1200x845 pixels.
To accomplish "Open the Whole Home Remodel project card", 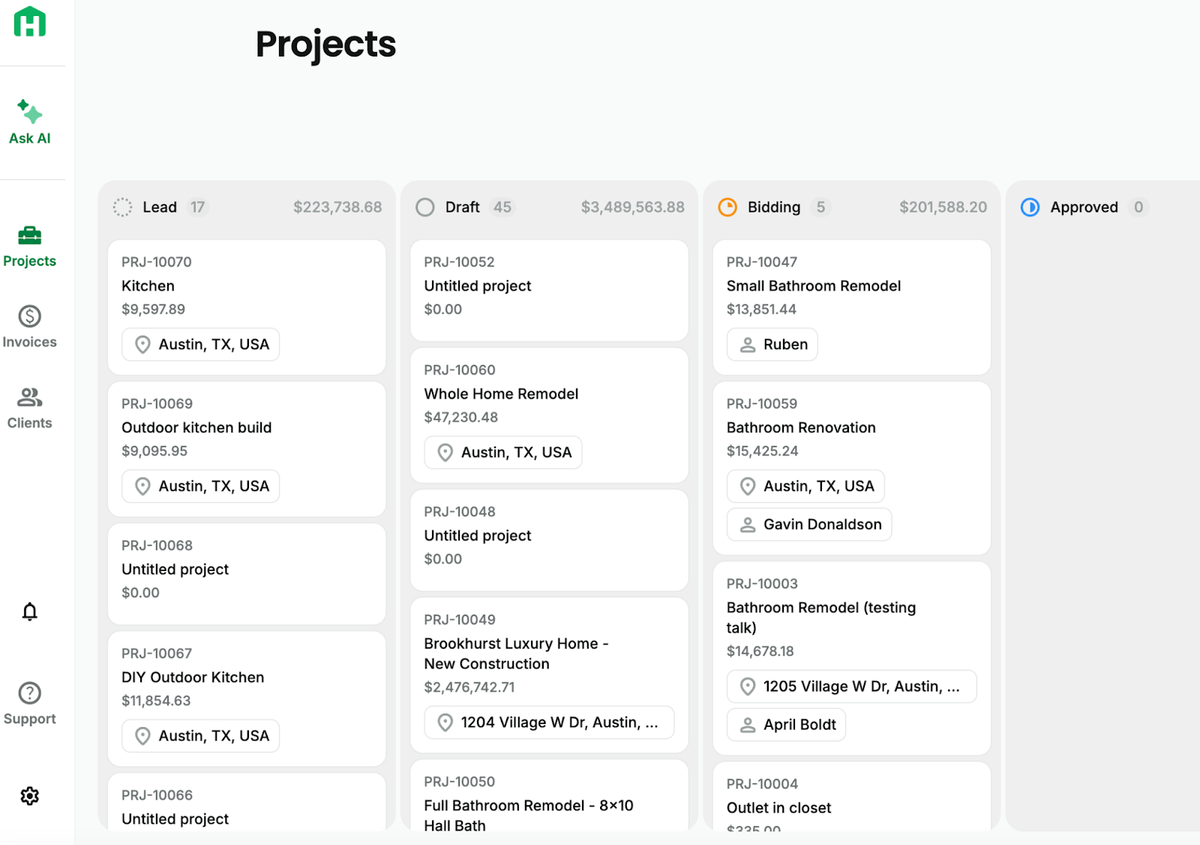I will 549,415.
